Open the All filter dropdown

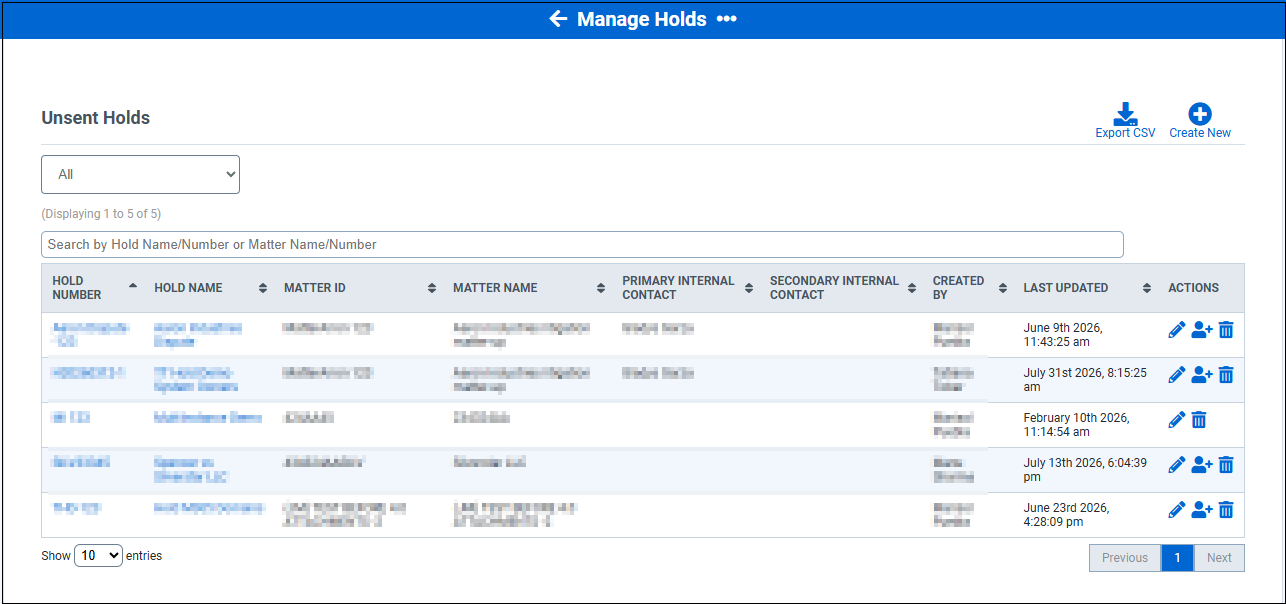point(140,174)
